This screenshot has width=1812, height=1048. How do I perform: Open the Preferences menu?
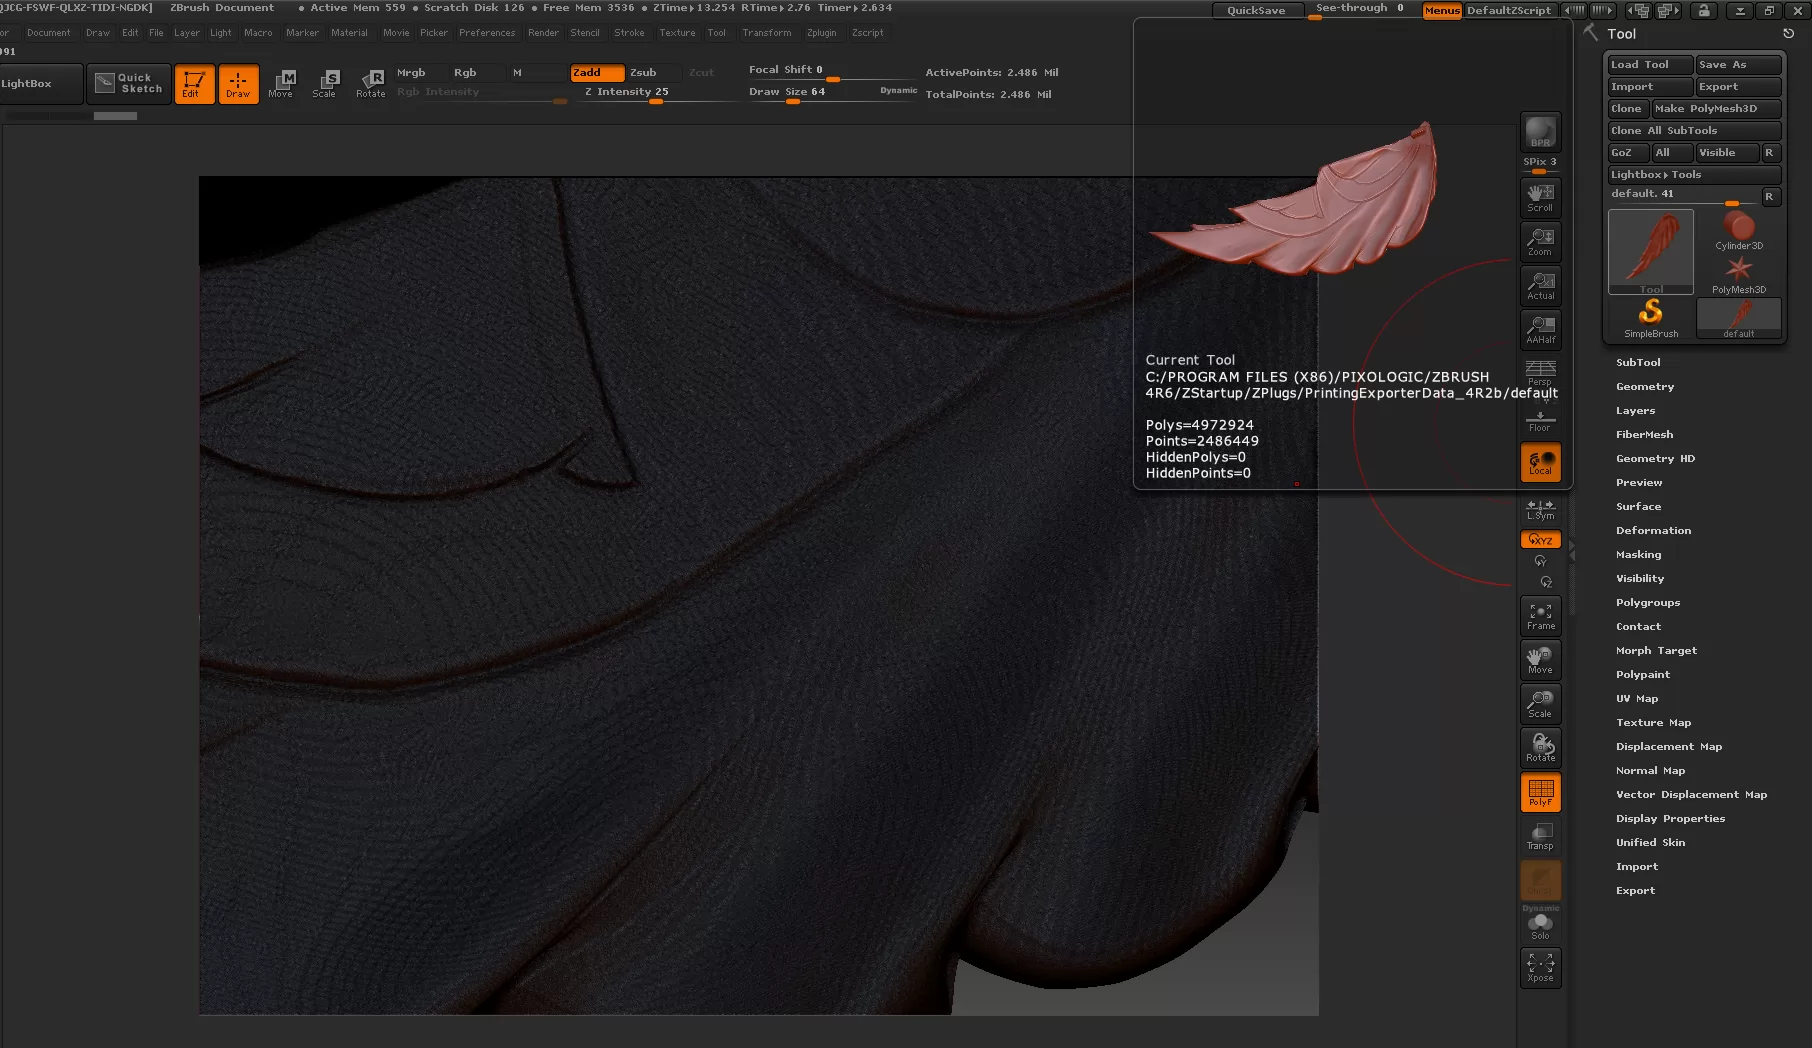[487, 33]
